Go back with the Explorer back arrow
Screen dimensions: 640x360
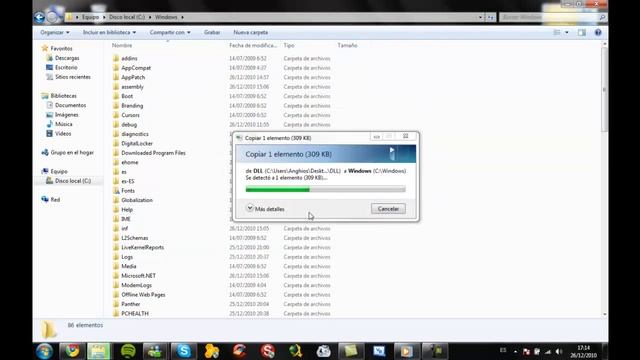[x=40, y=17]
